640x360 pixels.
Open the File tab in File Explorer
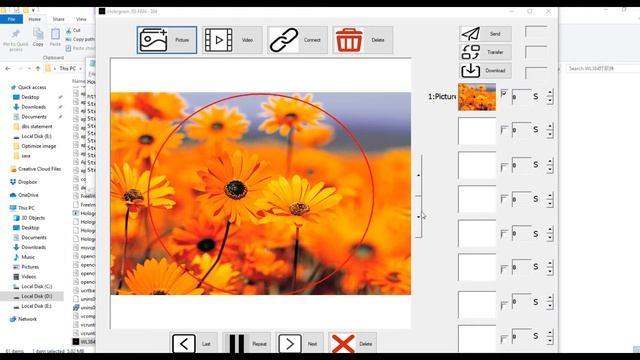[x=11, y=19]
